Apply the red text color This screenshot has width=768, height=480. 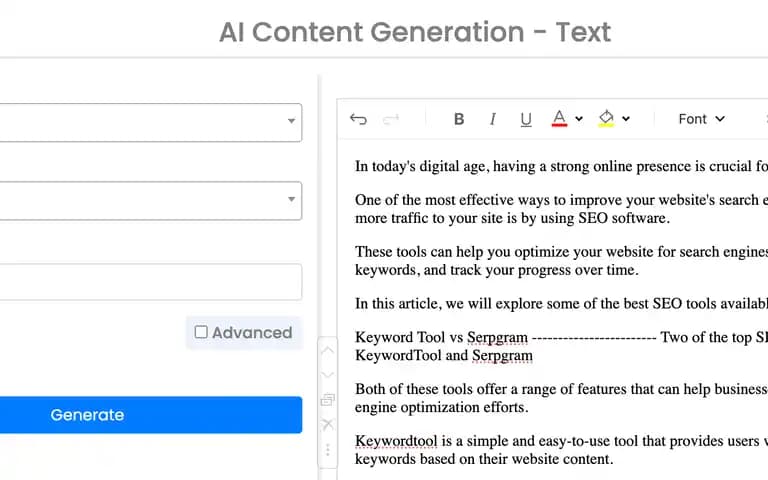[559, 119]
